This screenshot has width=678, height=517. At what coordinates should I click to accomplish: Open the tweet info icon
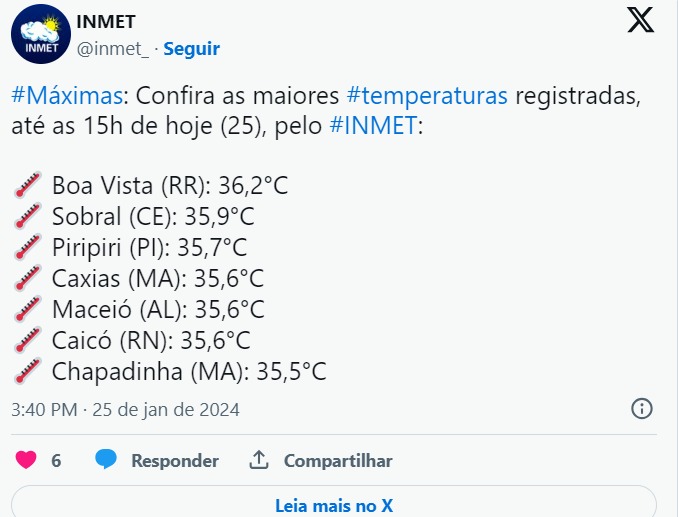(642, 408)
